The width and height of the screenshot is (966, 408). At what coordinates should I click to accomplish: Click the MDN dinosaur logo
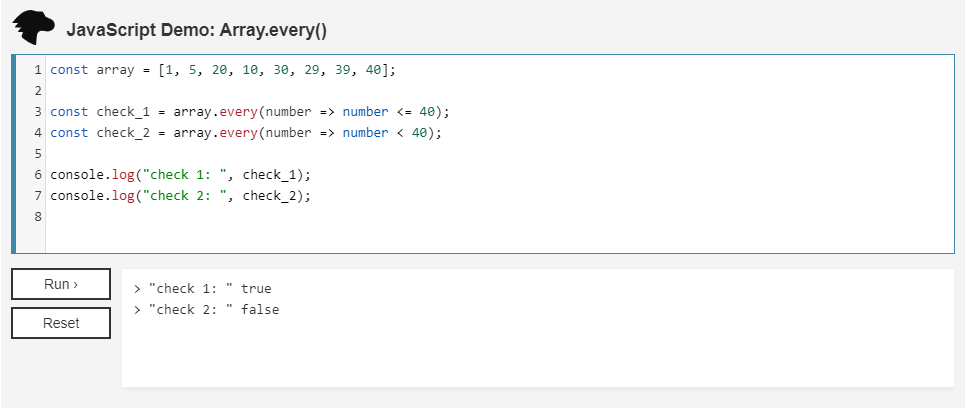[34, 27]
